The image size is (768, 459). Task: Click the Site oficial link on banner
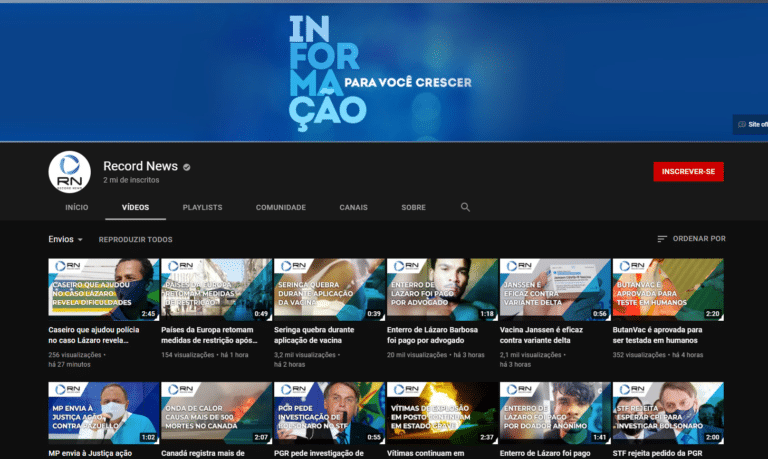tap(751, 125)
